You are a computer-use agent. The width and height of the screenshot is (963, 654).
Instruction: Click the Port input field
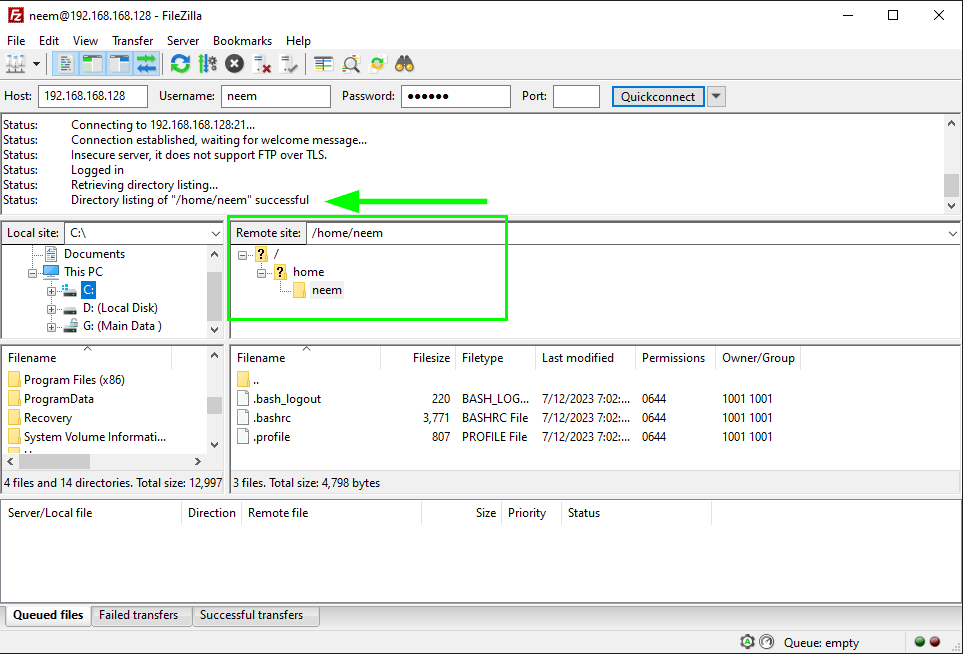(576, 96)
